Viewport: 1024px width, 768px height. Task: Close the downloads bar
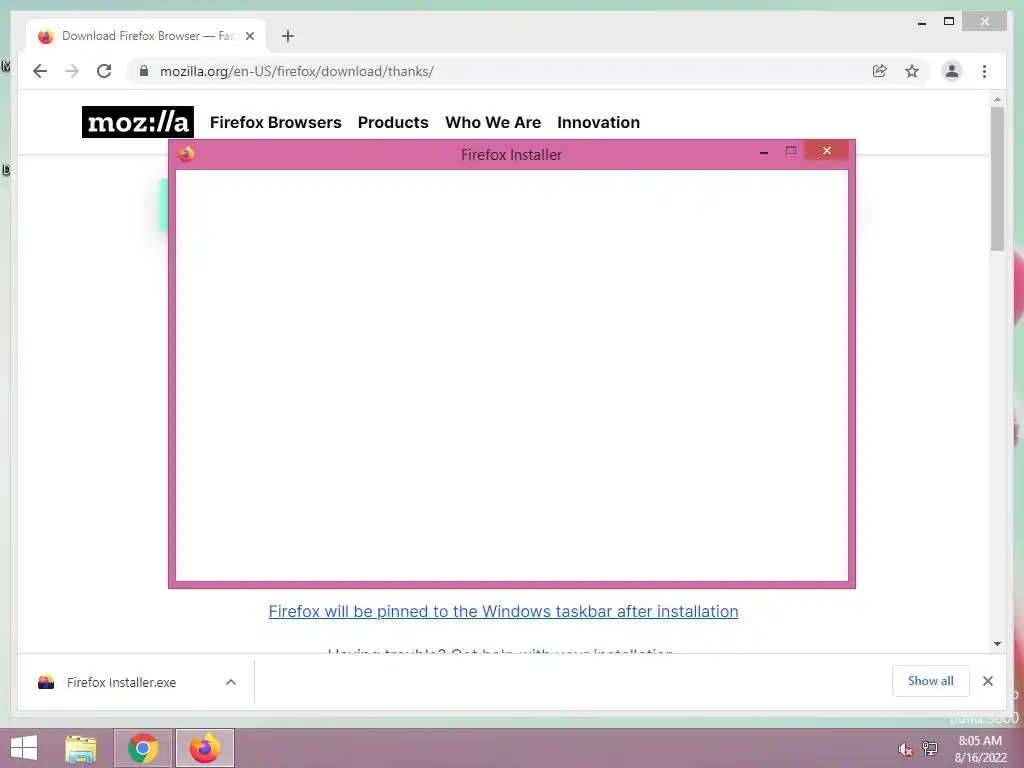coord(987,681)
